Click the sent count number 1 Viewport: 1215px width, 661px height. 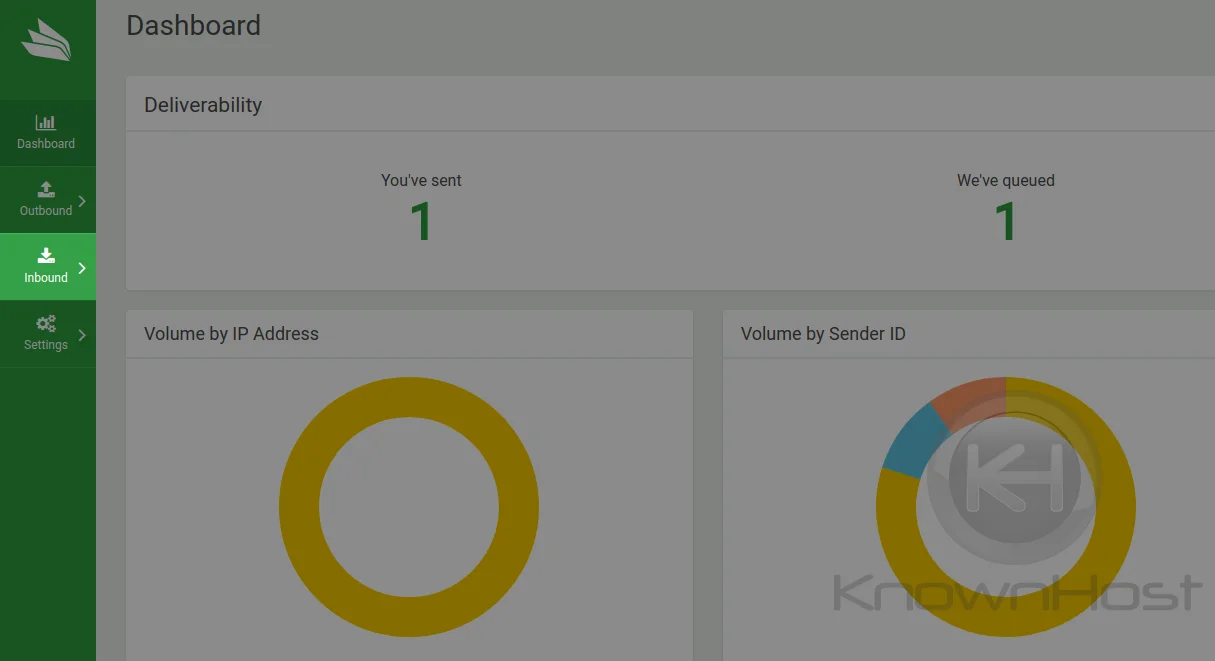[x=421, y=222]
